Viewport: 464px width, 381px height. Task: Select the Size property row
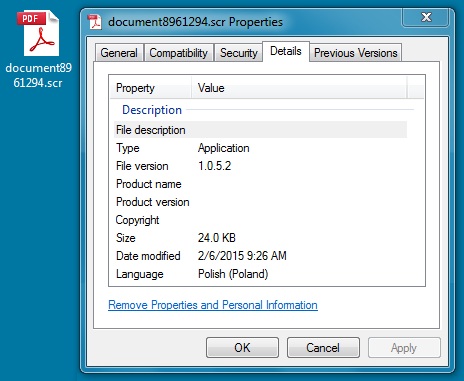coord(260,238)
